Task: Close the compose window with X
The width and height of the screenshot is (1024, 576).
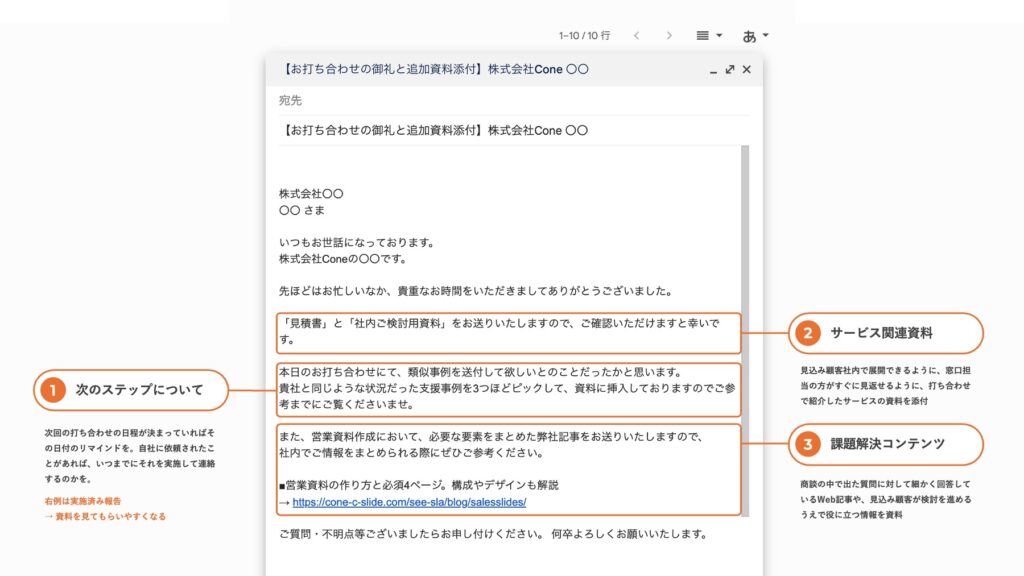Action: (746, 70)
